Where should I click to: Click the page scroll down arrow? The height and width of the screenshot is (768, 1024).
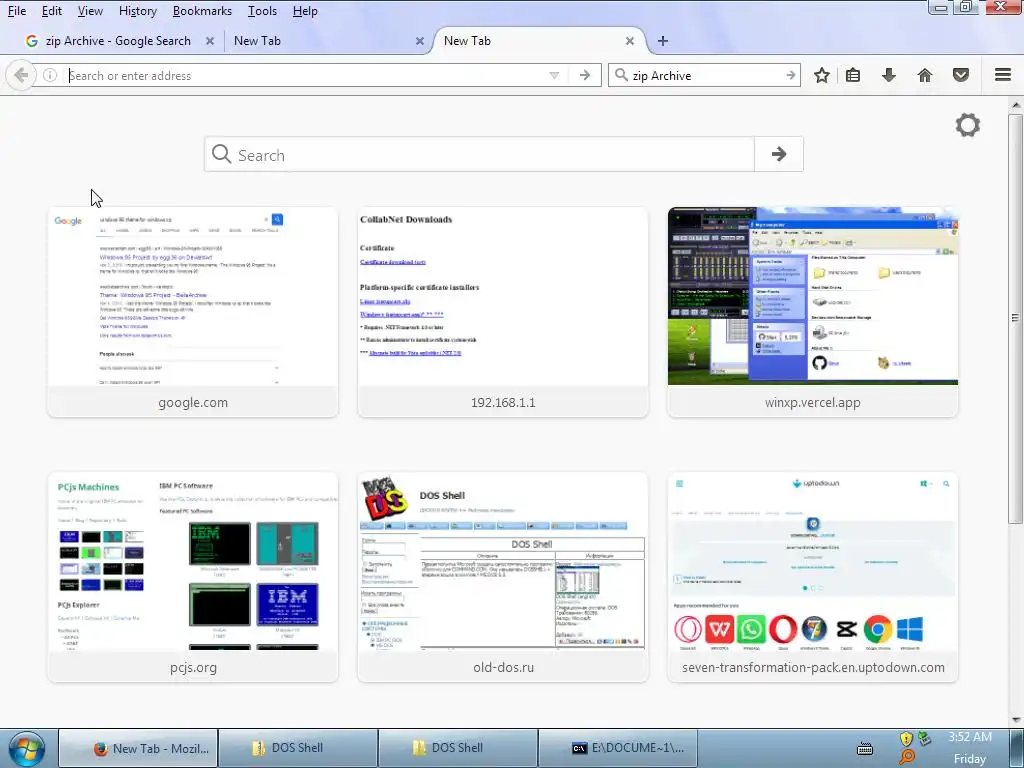[x=1016, y=720]
